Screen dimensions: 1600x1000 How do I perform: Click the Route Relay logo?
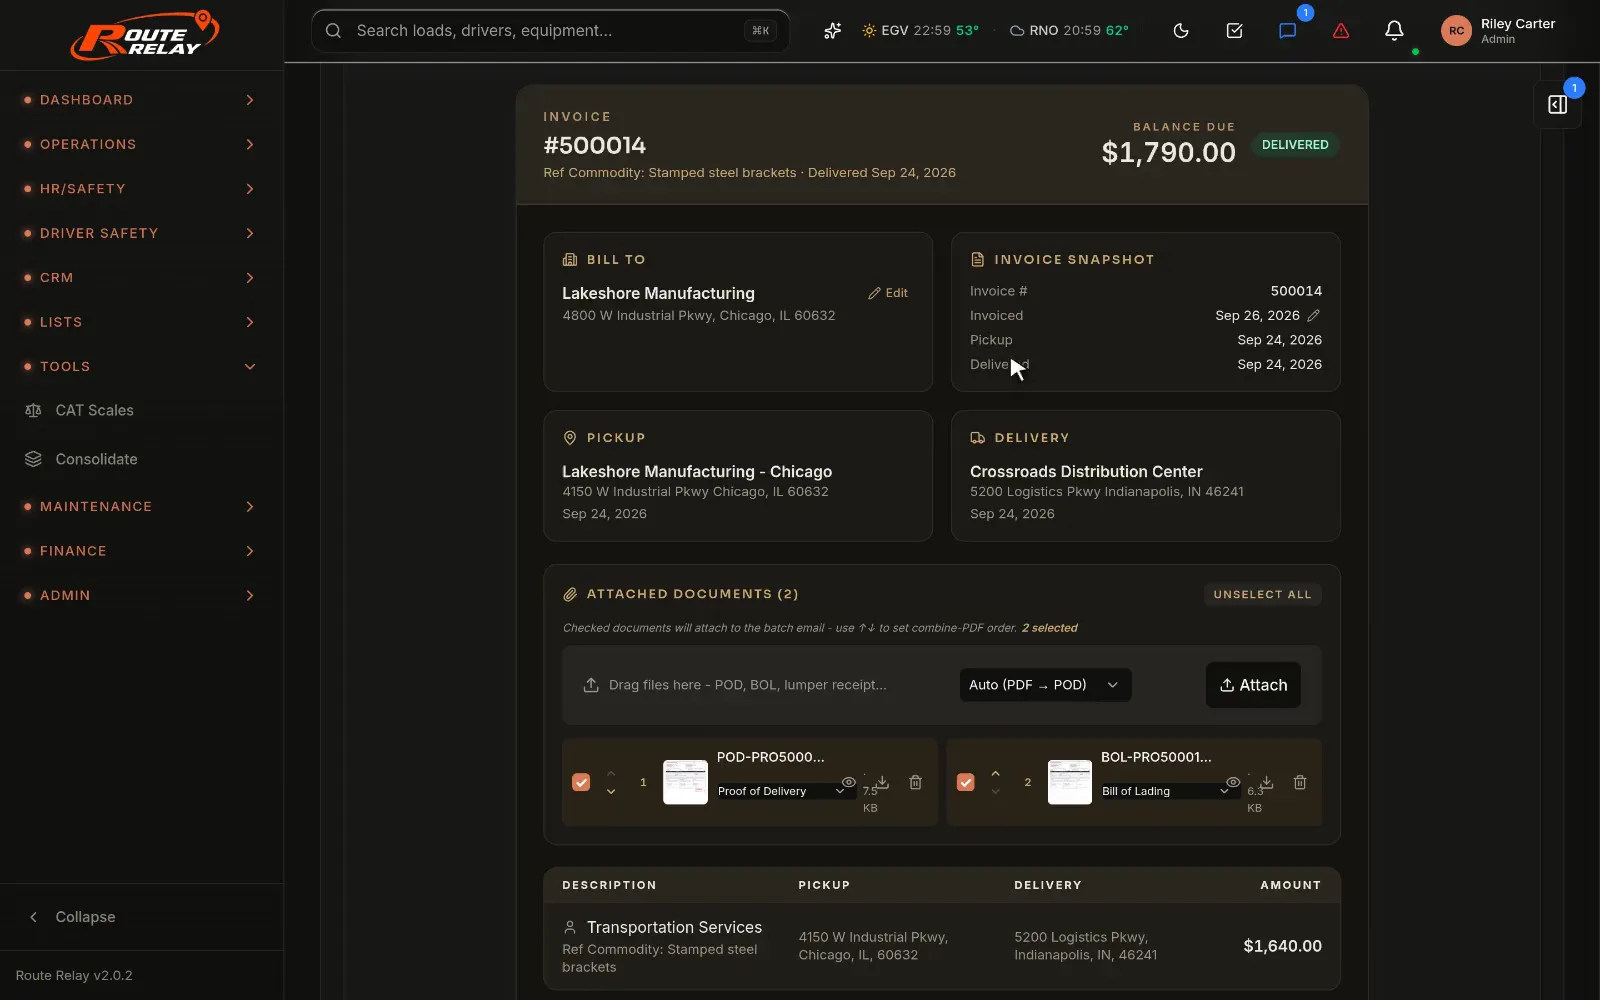click(144, 35)
